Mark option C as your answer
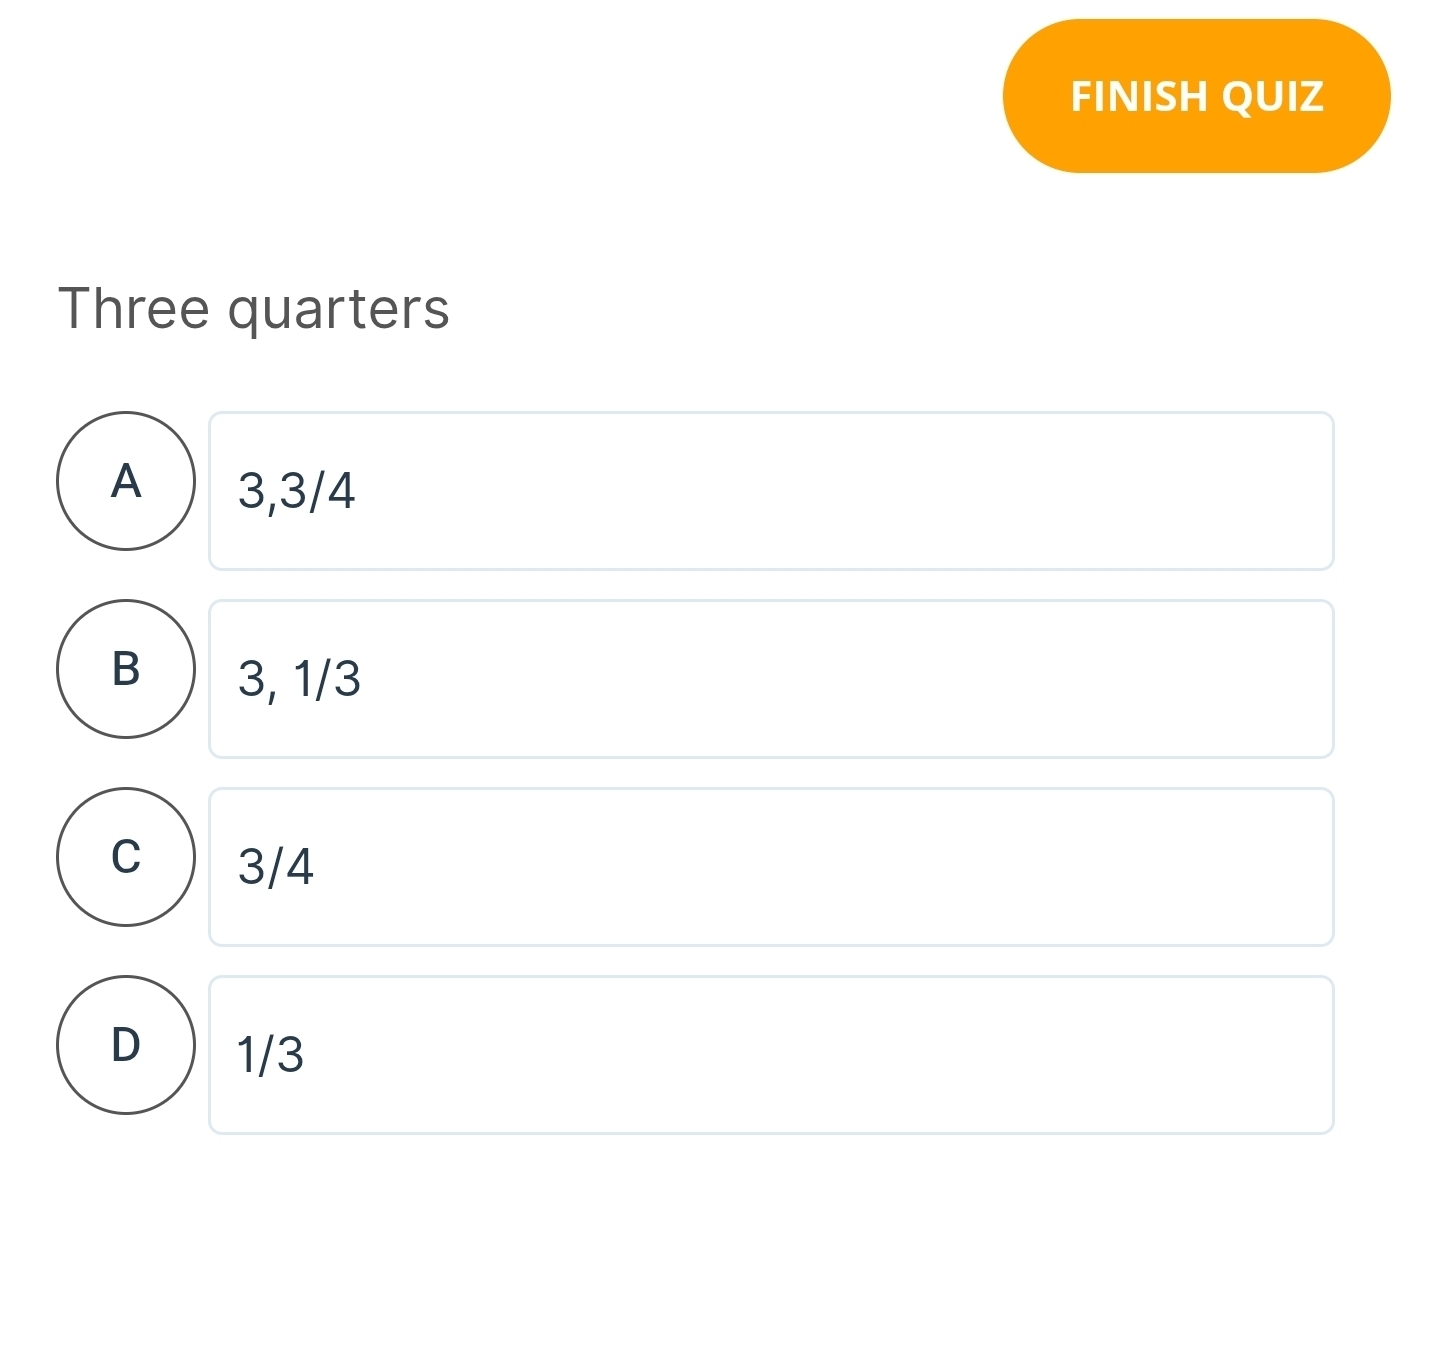The height and width of the screenshot is (1350, 1440). pyautogui.click(x=126, y=858)
